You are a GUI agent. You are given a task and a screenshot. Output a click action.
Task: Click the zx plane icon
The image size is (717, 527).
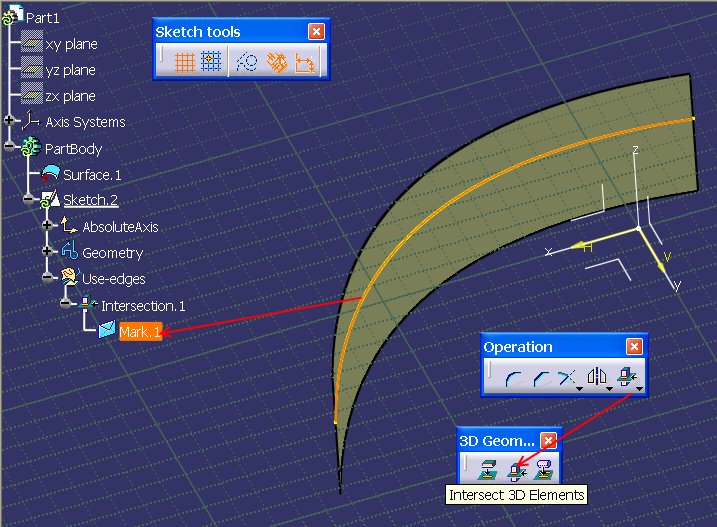[32, 94]
